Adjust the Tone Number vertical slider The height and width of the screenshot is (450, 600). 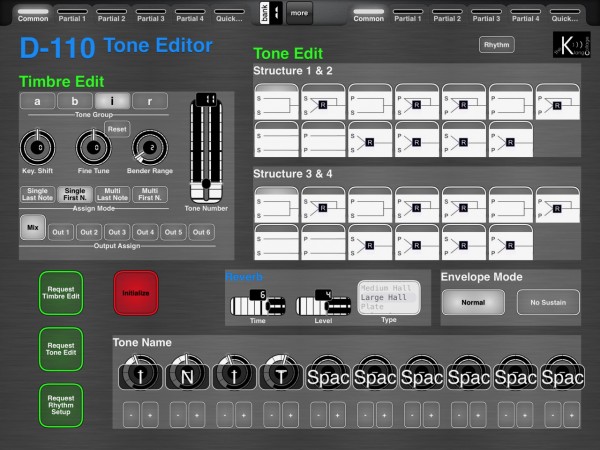[206, 150]
